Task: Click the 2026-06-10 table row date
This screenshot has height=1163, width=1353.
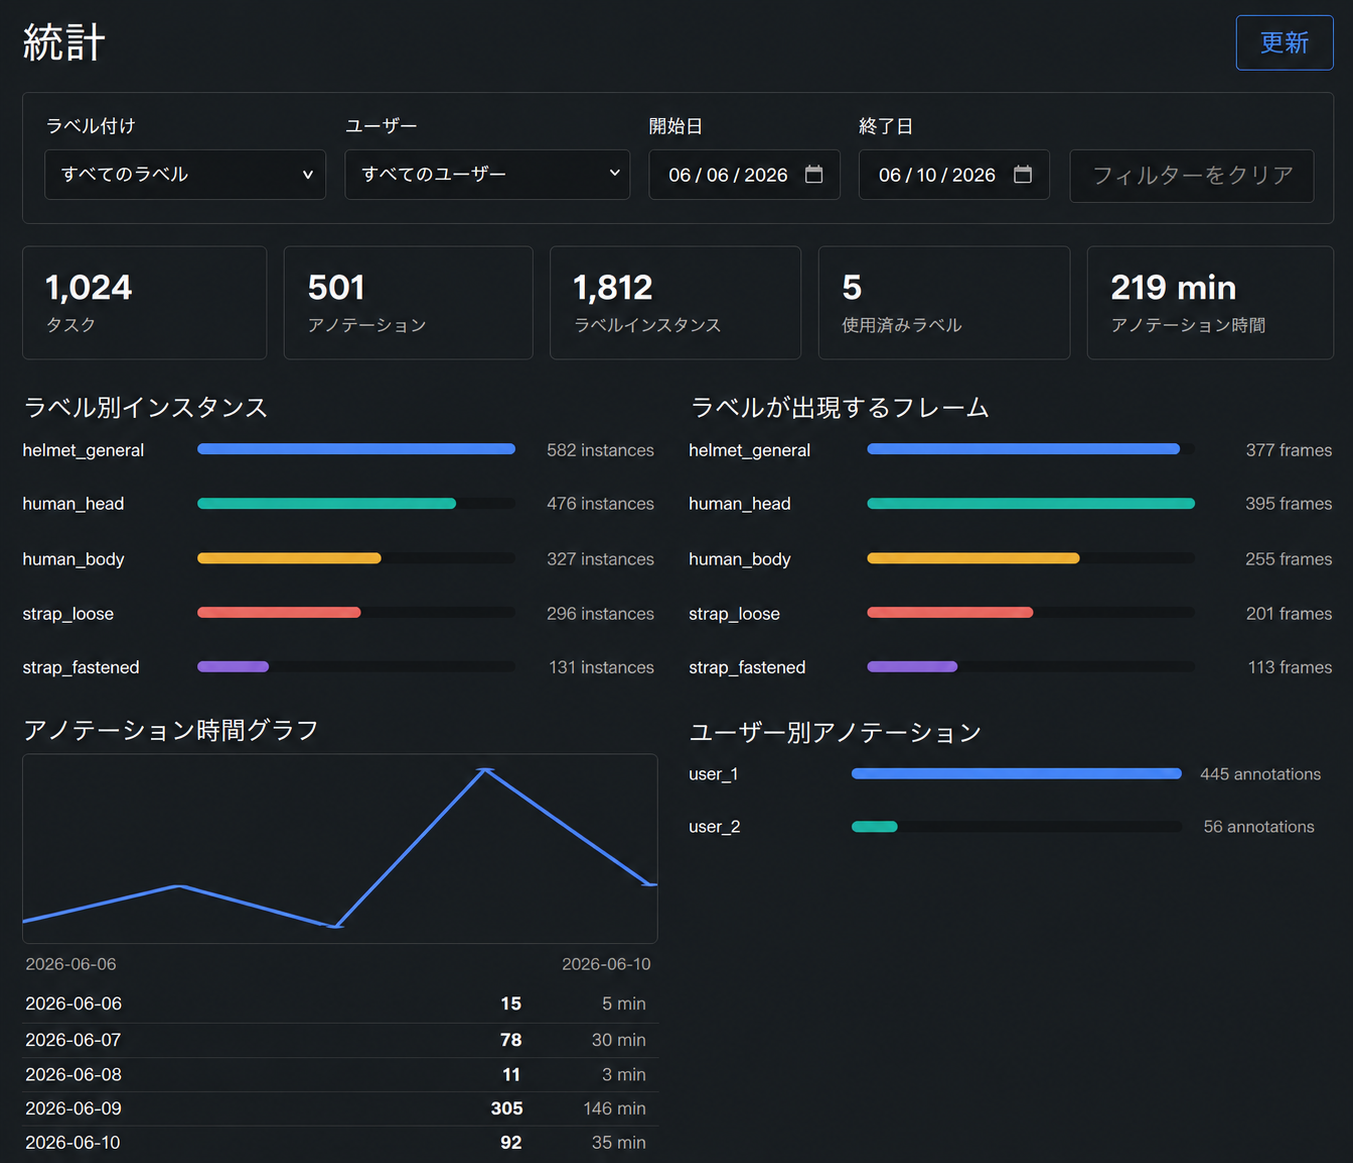Action: 73,1142
